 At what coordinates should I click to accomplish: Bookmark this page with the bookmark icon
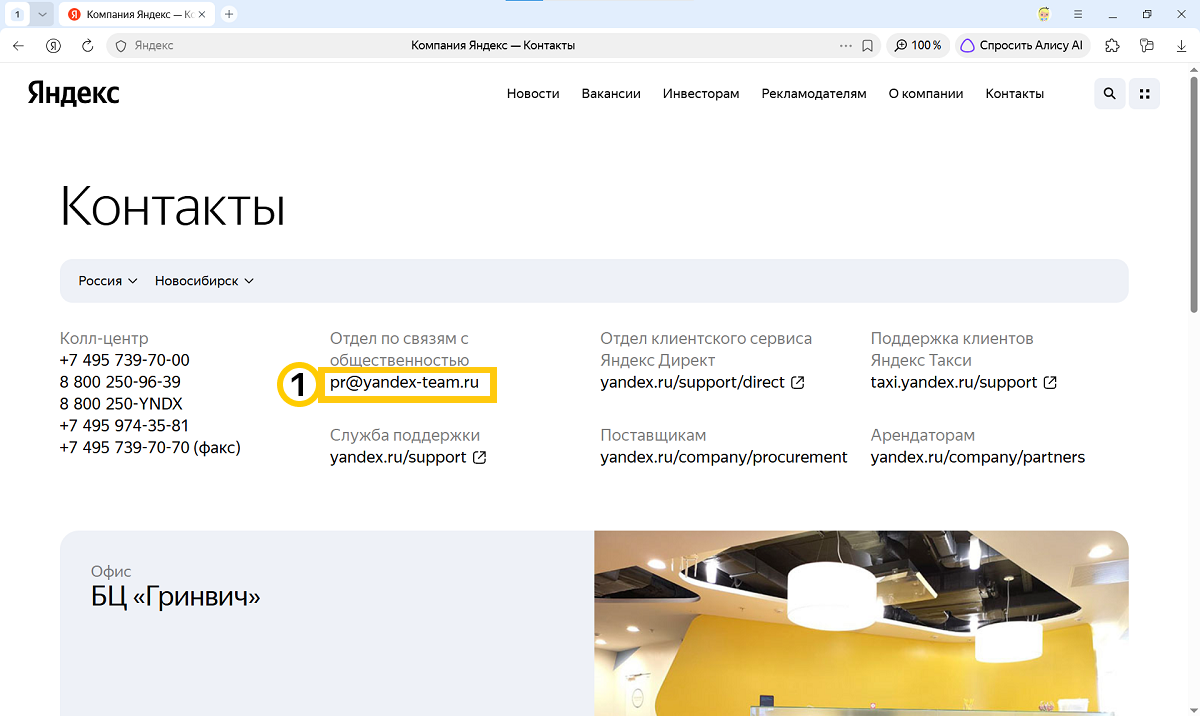pyautogui.click(x=868, y=45)
